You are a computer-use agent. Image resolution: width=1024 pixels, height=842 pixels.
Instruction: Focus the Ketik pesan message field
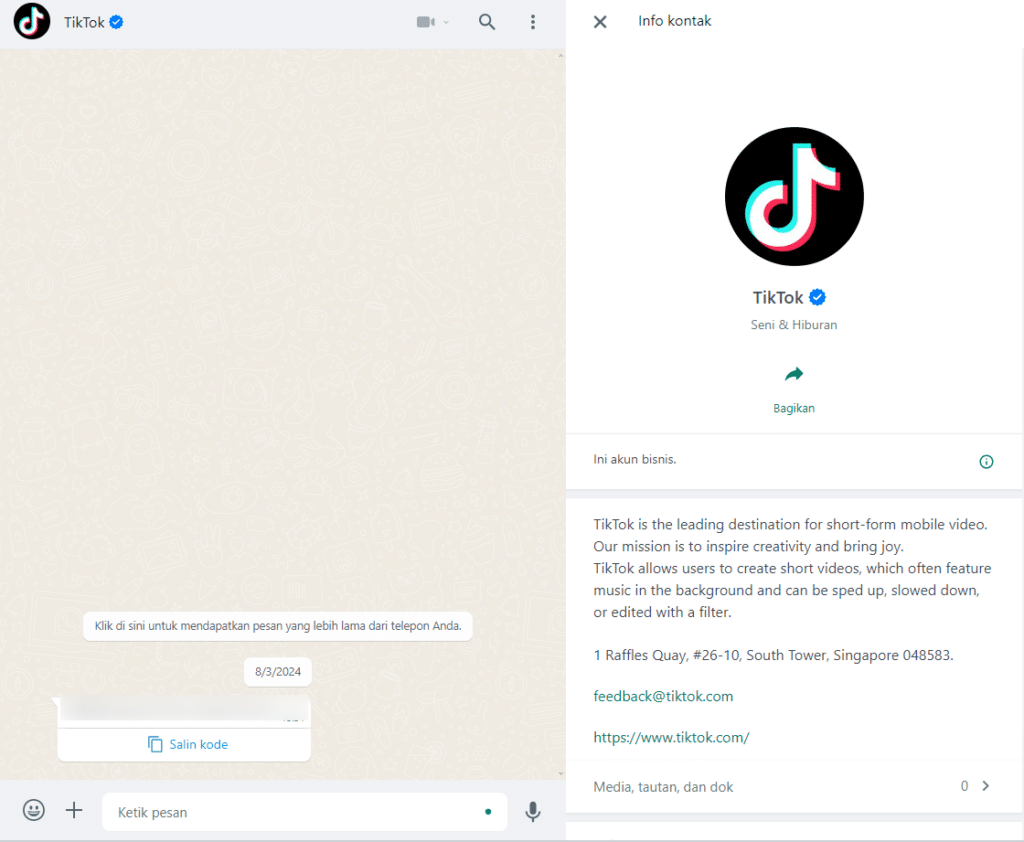(x=304, y=812)
